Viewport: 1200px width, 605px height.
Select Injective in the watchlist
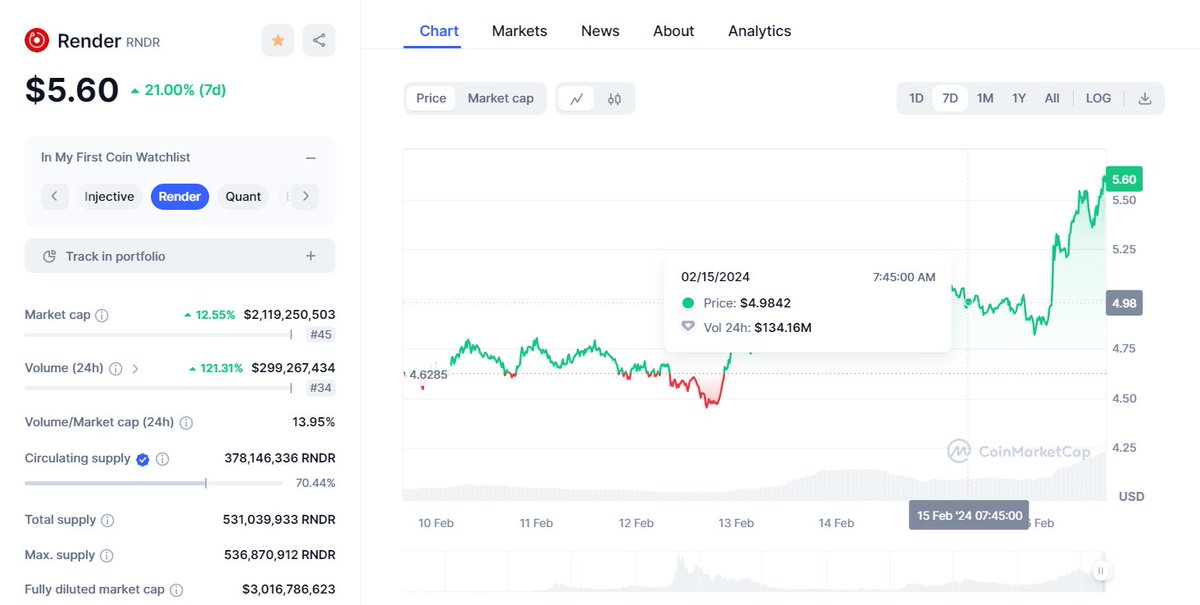click(109, 197)
